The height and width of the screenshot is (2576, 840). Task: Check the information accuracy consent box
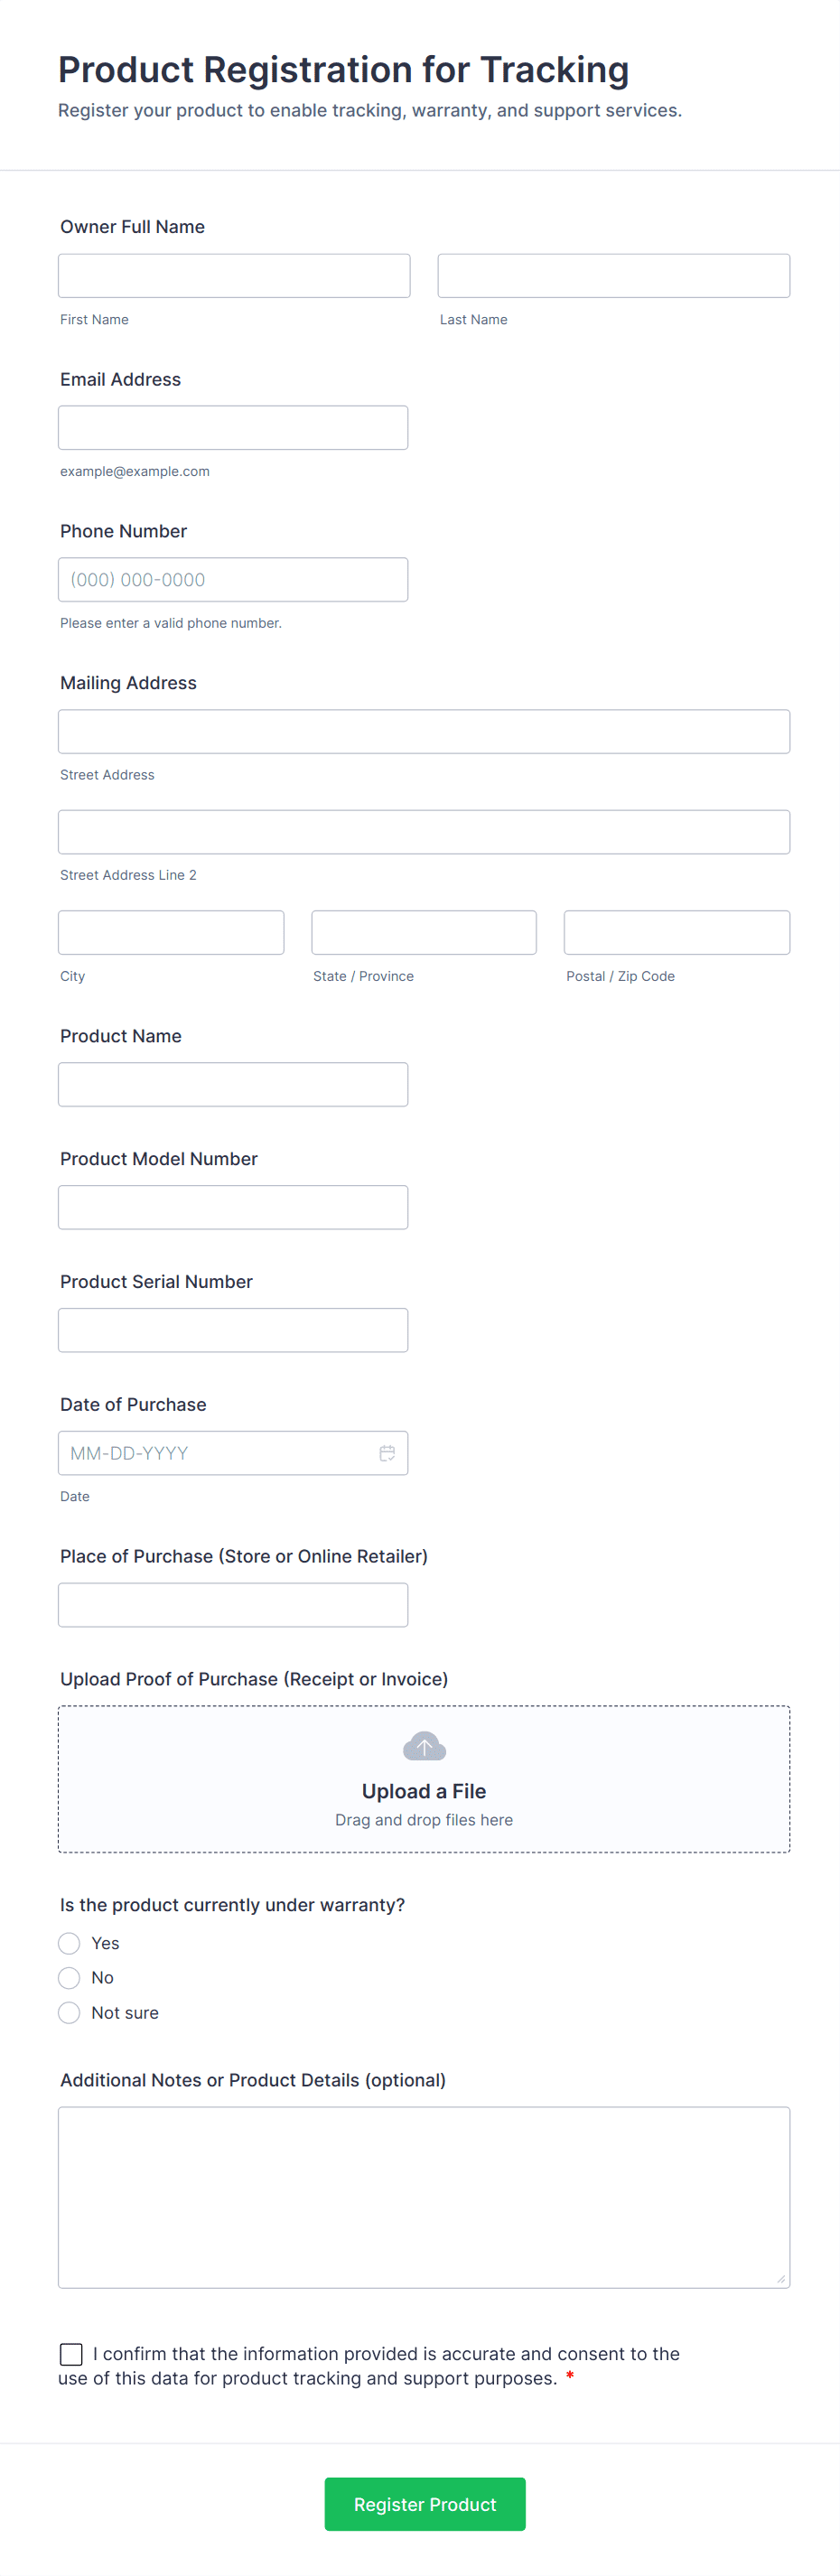coord(71,2354)
